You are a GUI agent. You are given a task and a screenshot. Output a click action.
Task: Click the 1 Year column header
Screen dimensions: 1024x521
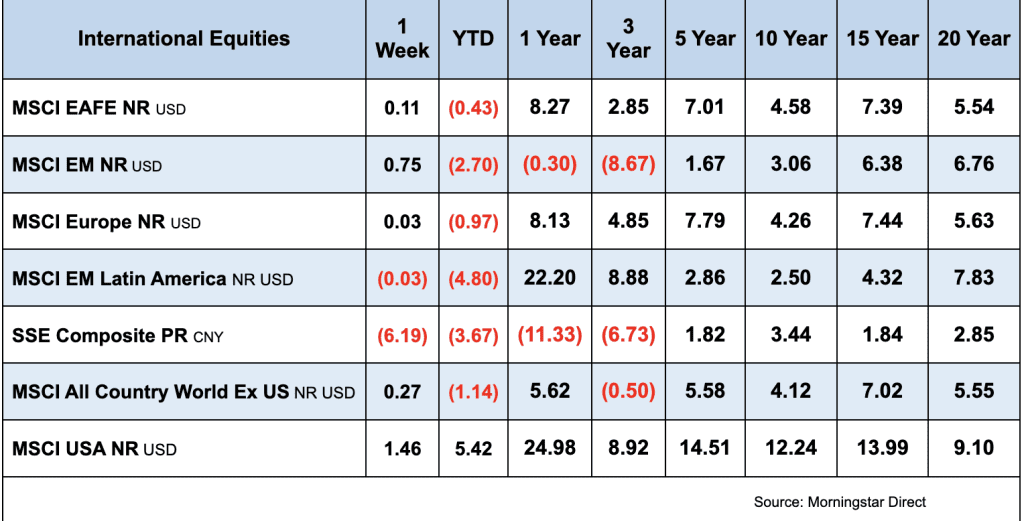point(549,39)
